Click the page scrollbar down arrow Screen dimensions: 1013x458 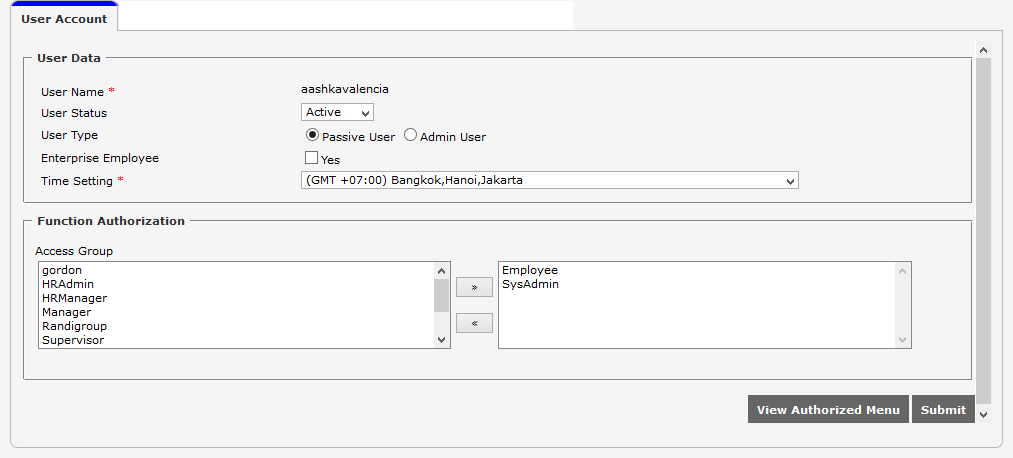click(x=983, y=413)
